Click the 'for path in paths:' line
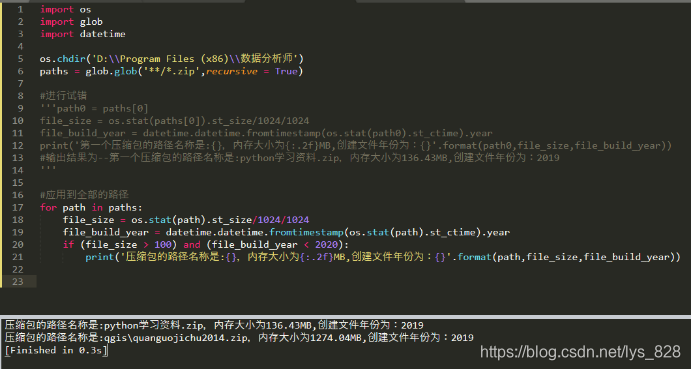Image resolution: width=691 pixels, height=371 pixels. pos(91,207)
